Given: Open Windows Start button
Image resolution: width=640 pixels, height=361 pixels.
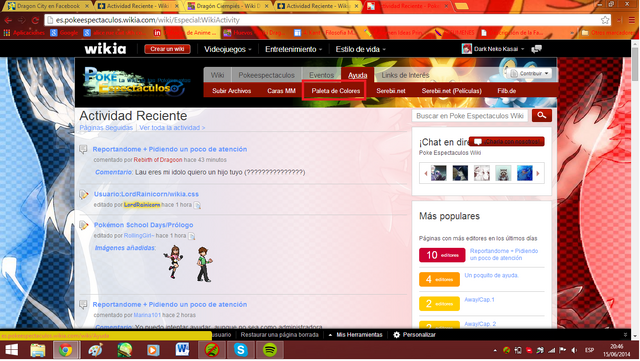Looking at the screenshot, I should point(11,350).
